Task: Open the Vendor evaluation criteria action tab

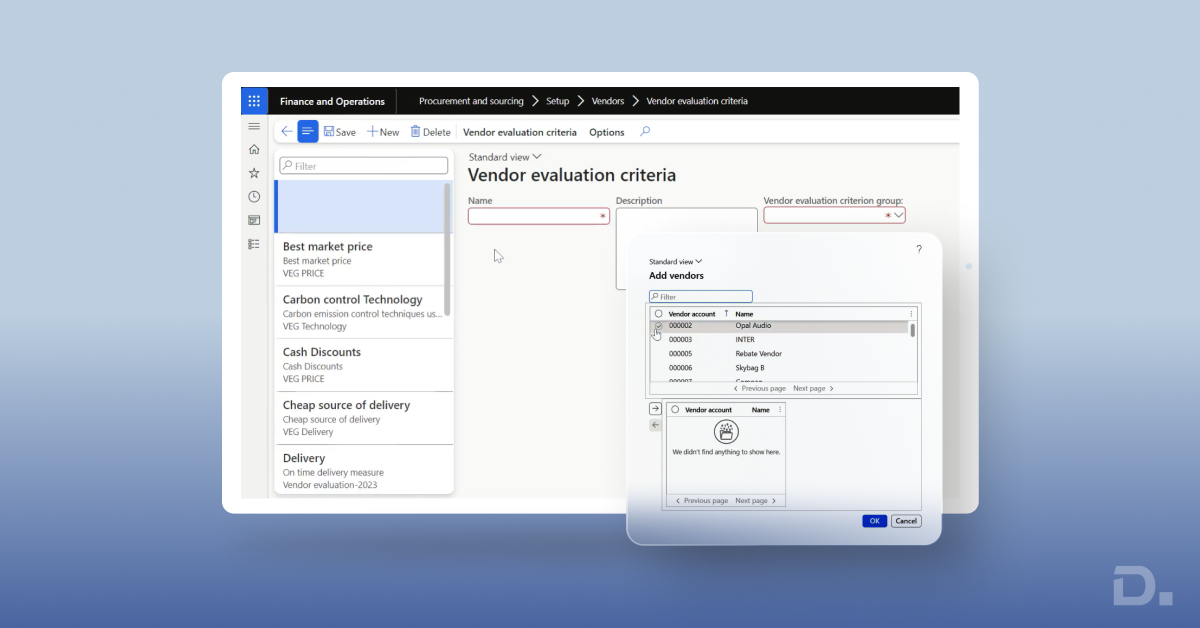Action: (520, 132)
